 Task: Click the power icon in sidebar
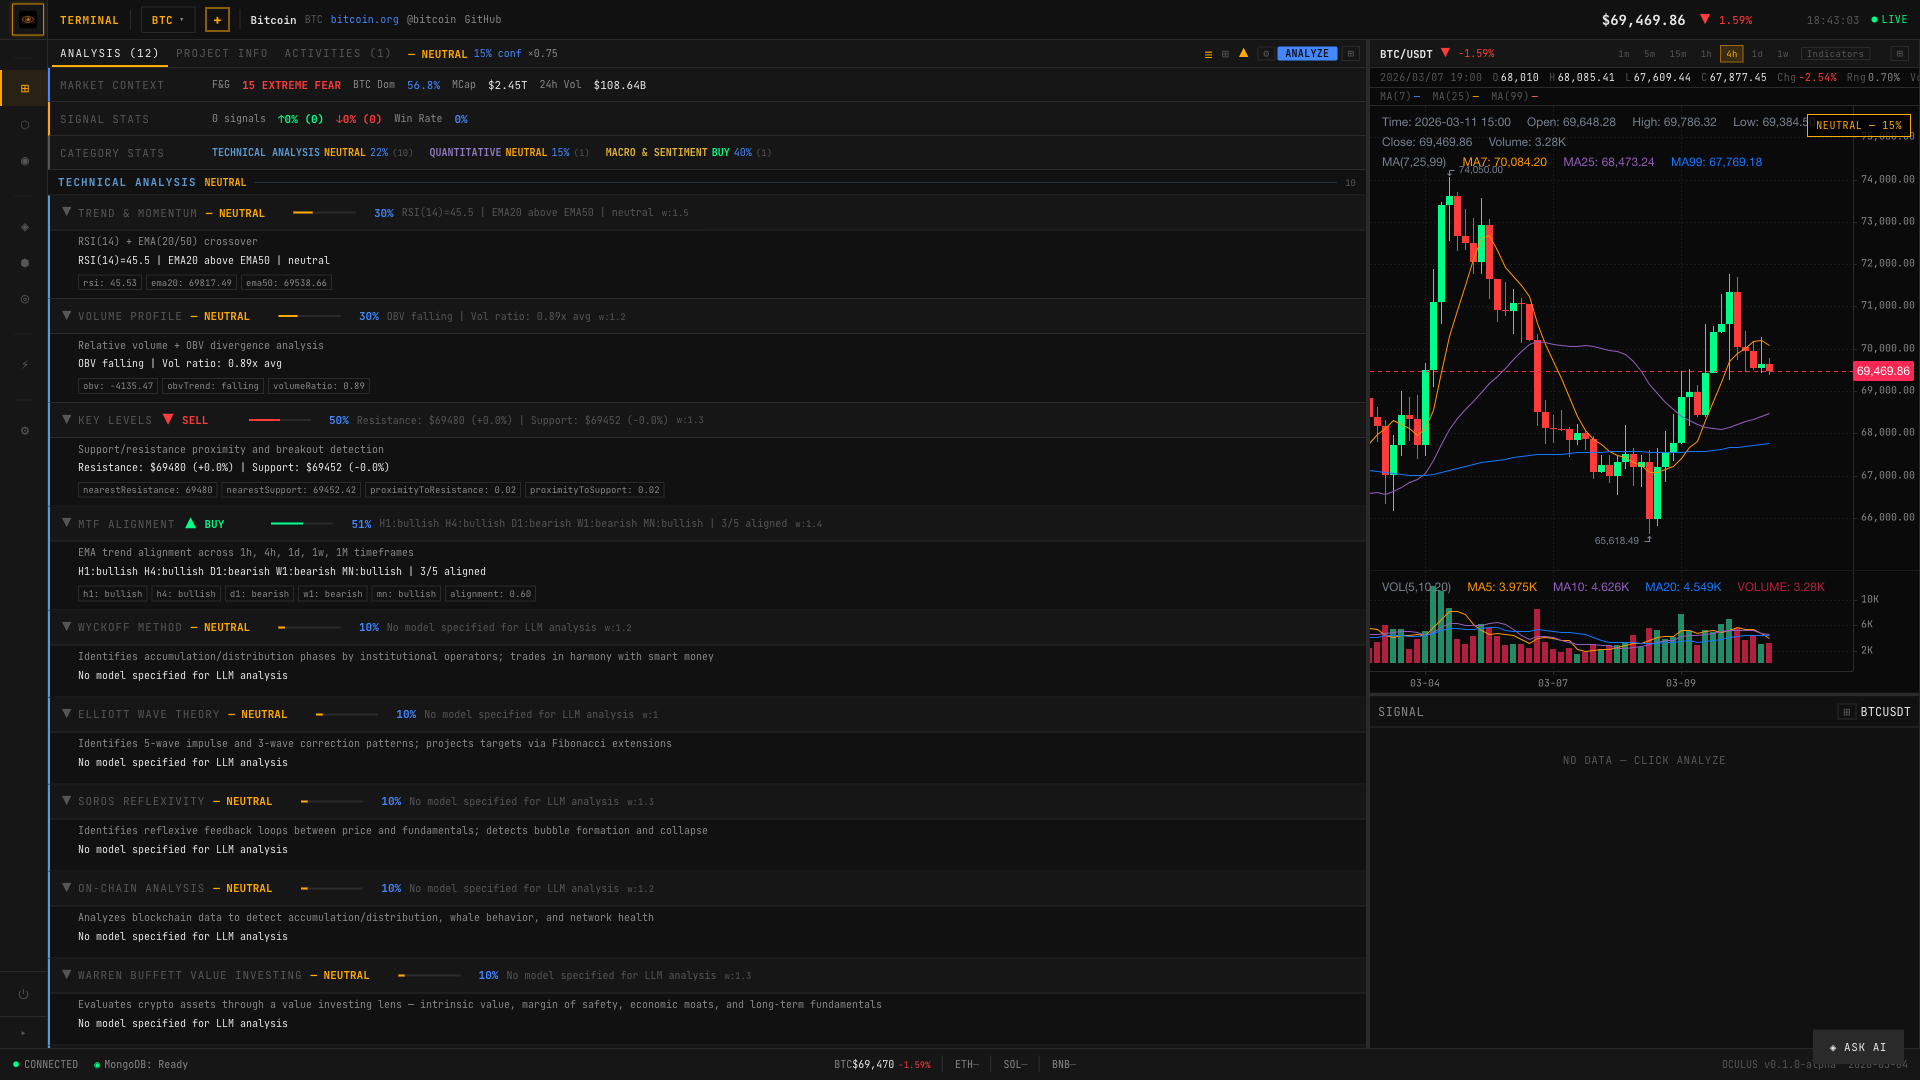[24, 994]
